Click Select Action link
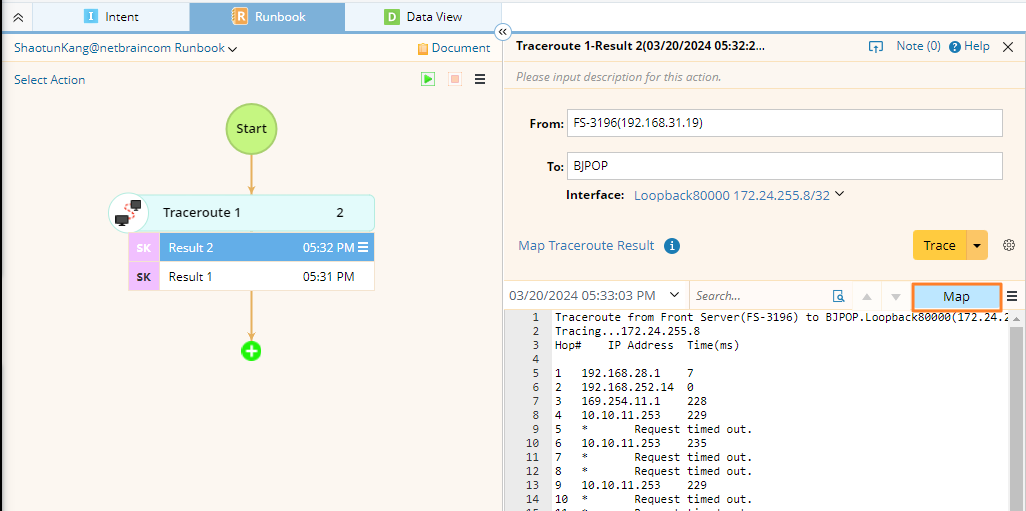1026x511 pixels. (x=50, y=80)
